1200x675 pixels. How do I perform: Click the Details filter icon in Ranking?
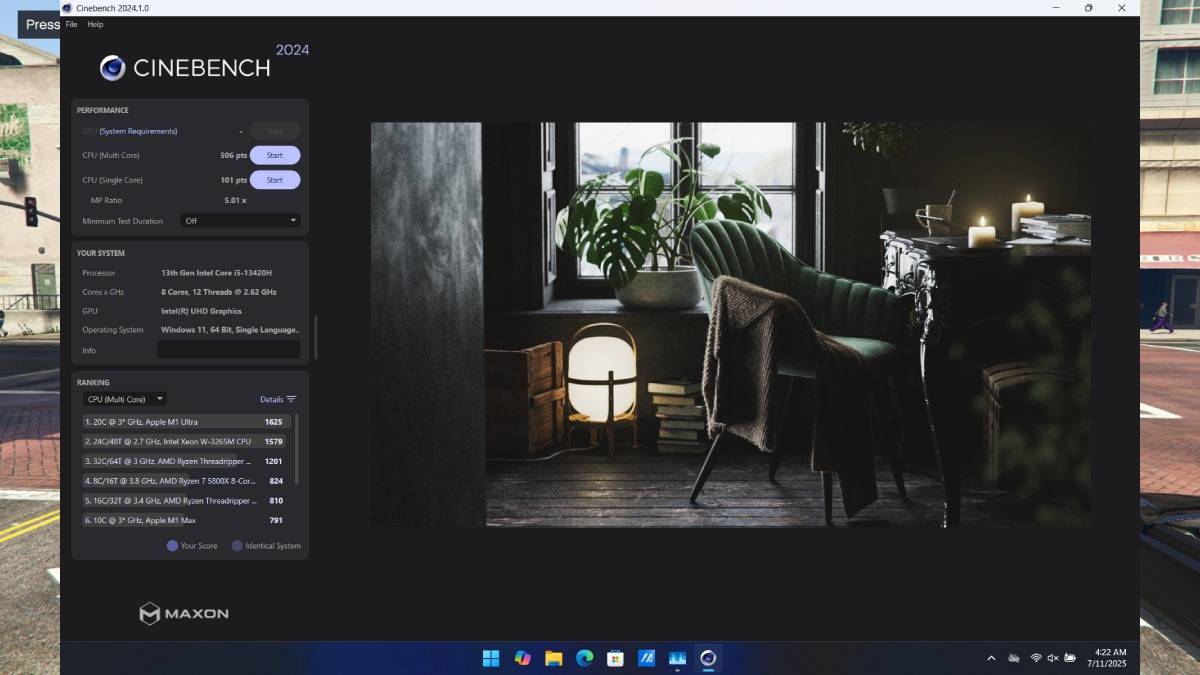tap(291, 399)
